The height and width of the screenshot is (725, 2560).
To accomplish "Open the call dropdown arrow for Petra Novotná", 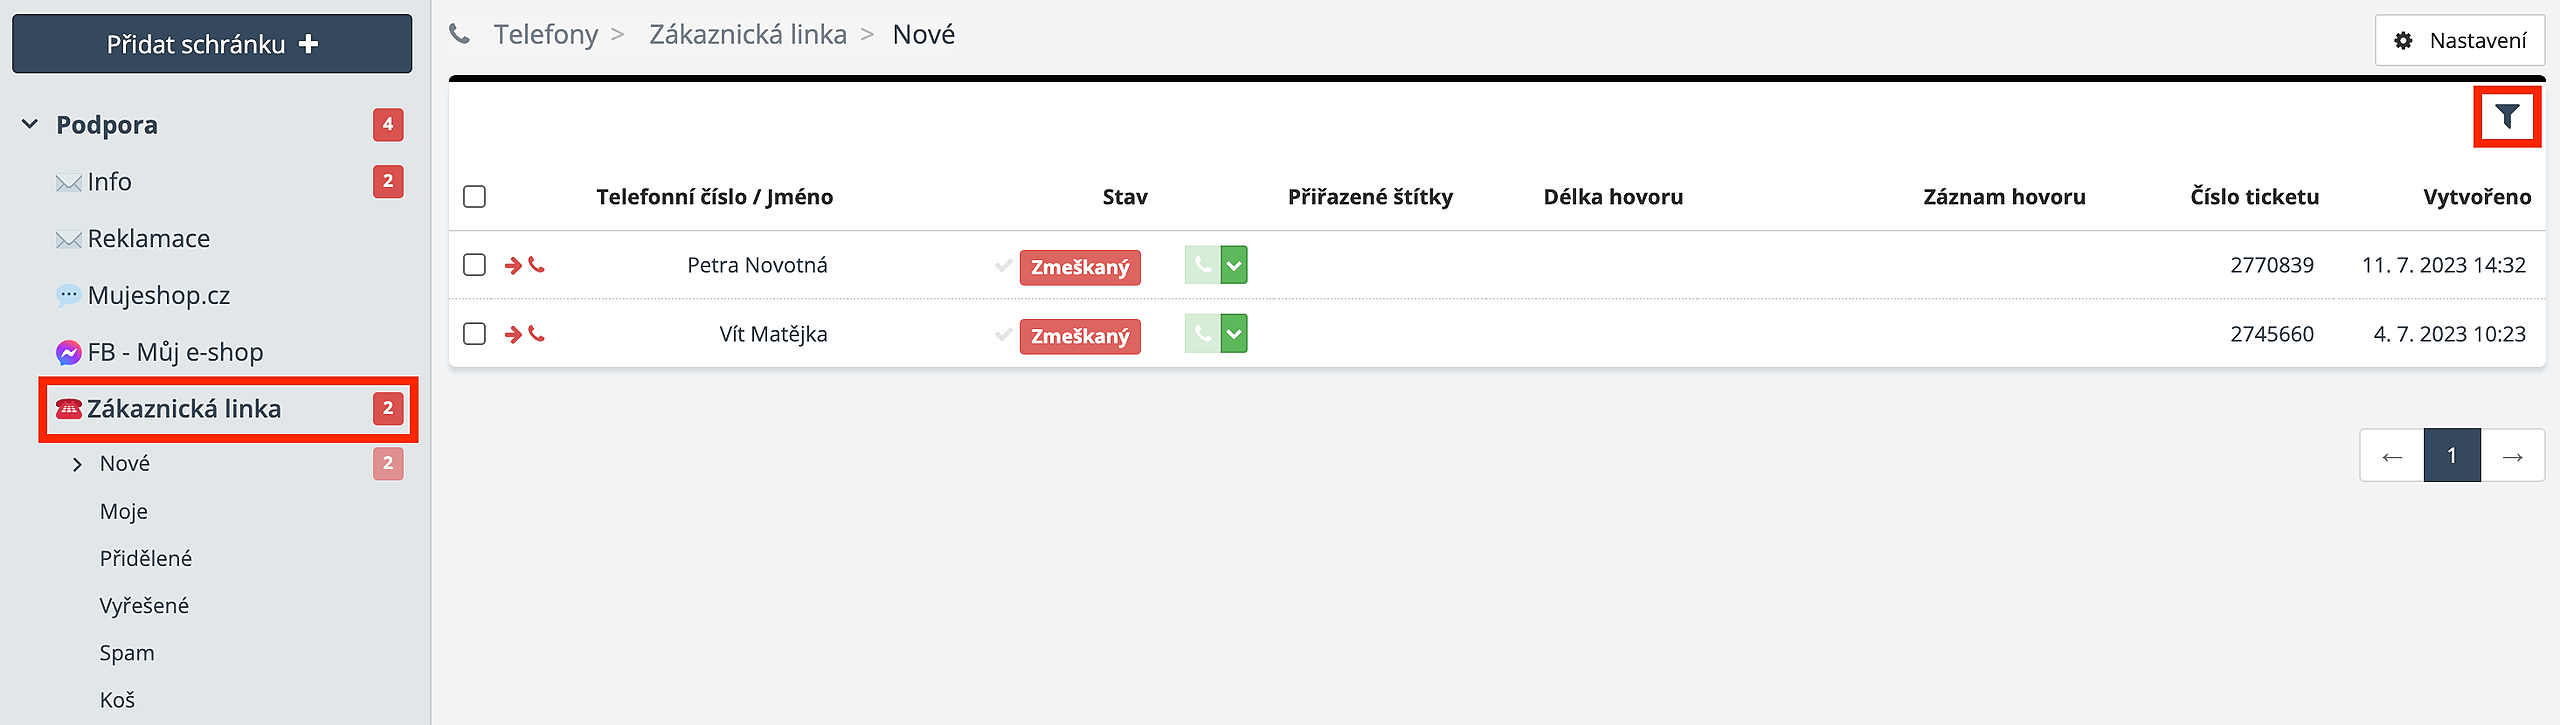I will tap(1235, 265).
